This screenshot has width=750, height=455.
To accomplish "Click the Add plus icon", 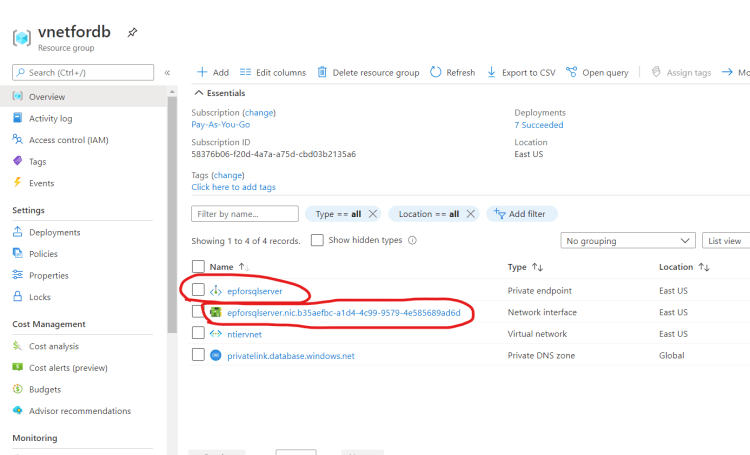I will pyautogui.click(x=202, y=72).
